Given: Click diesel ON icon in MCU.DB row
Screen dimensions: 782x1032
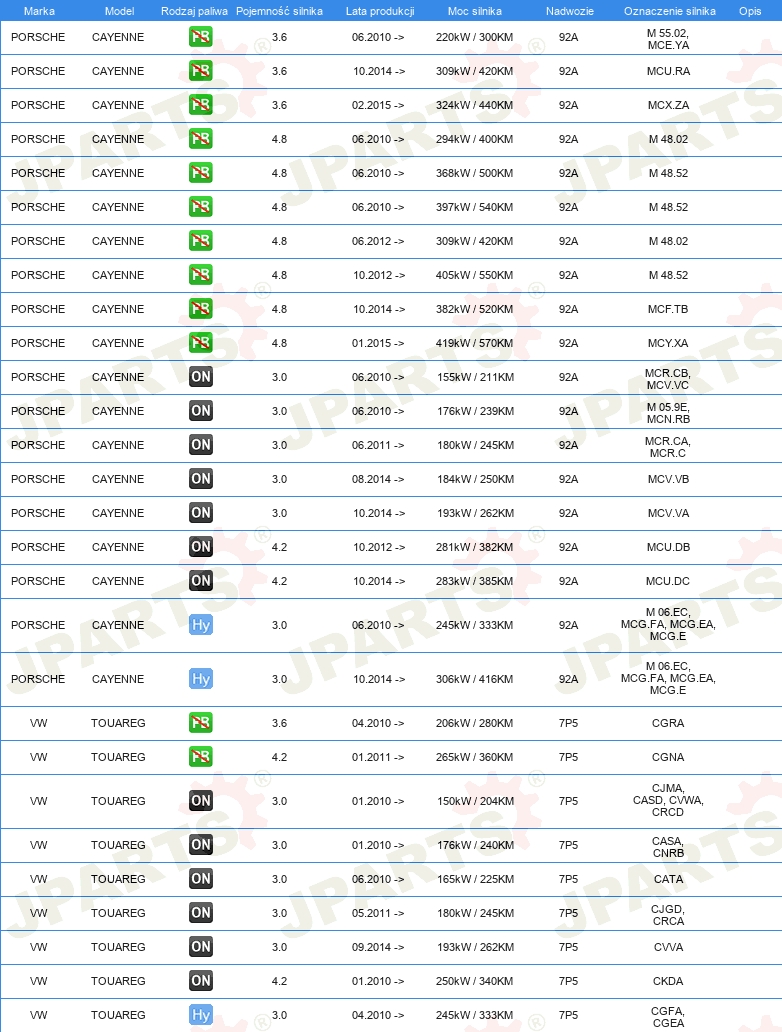Looking at the screenshot, I should point(201,547).
